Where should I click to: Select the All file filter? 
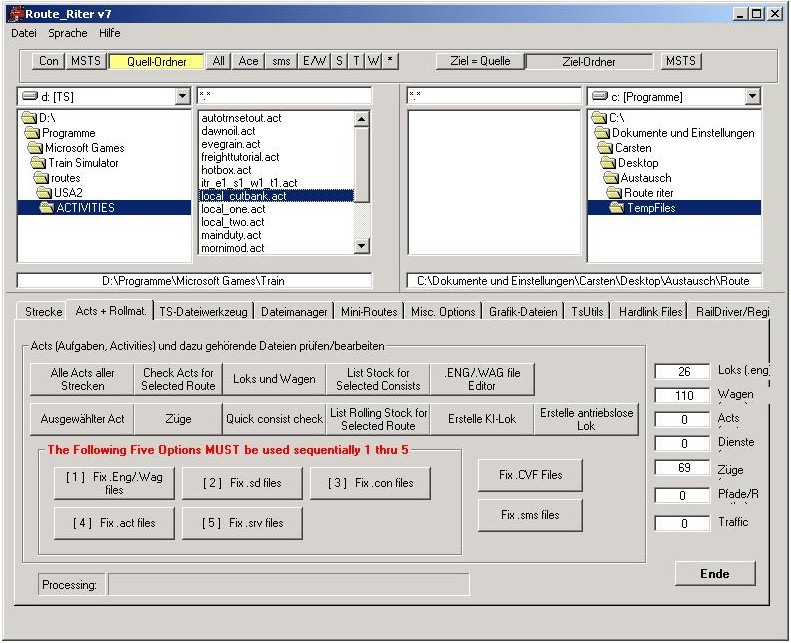point(218,61)
